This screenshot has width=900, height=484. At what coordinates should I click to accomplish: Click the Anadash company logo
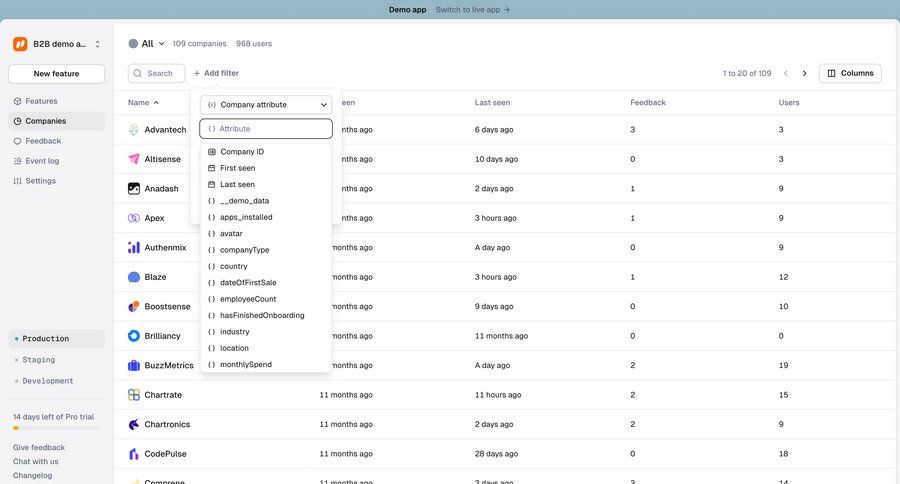coord(134,188)
